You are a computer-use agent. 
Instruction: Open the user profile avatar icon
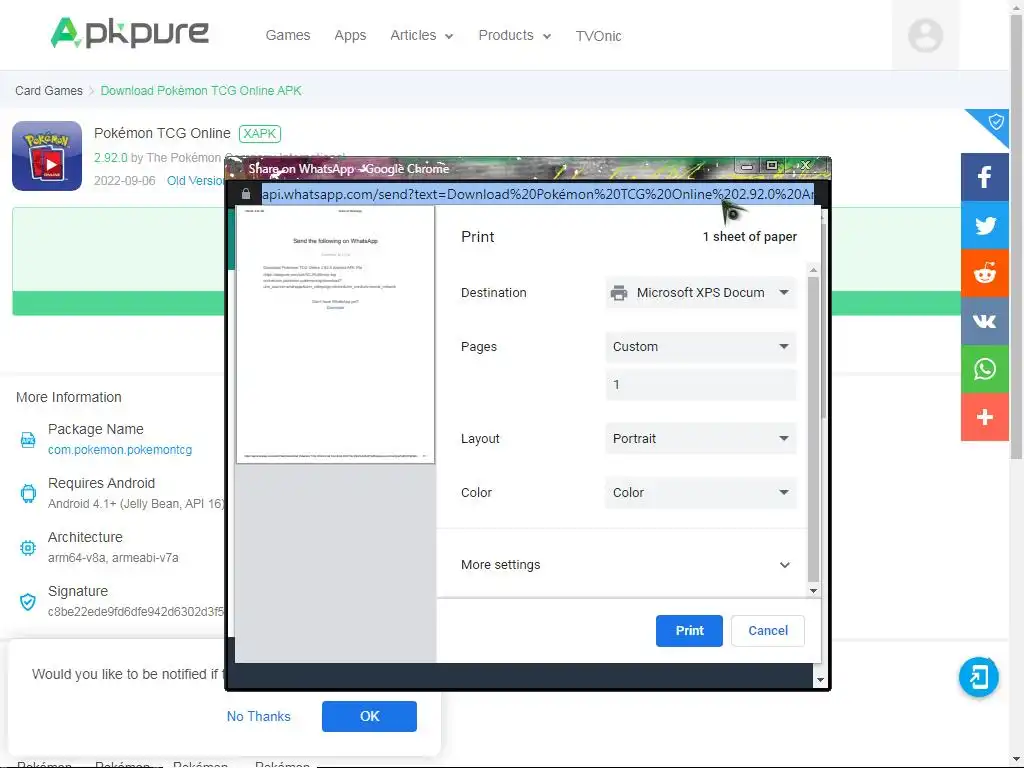click(x=925, y=35)
